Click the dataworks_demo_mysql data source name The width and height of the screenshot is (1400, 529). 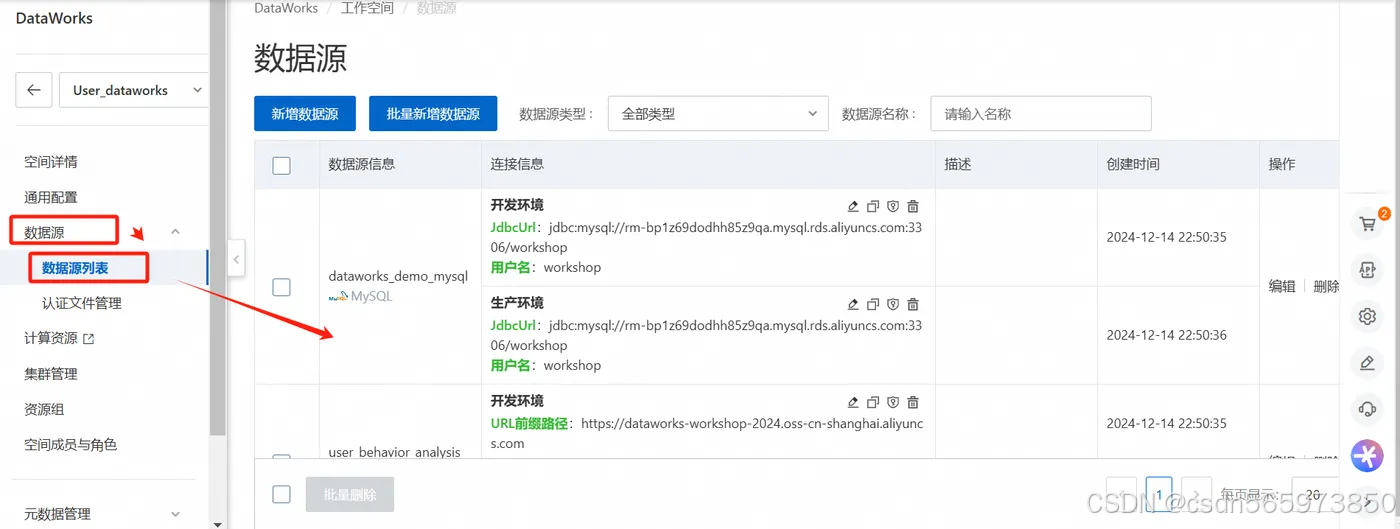[x=398, y=276]
